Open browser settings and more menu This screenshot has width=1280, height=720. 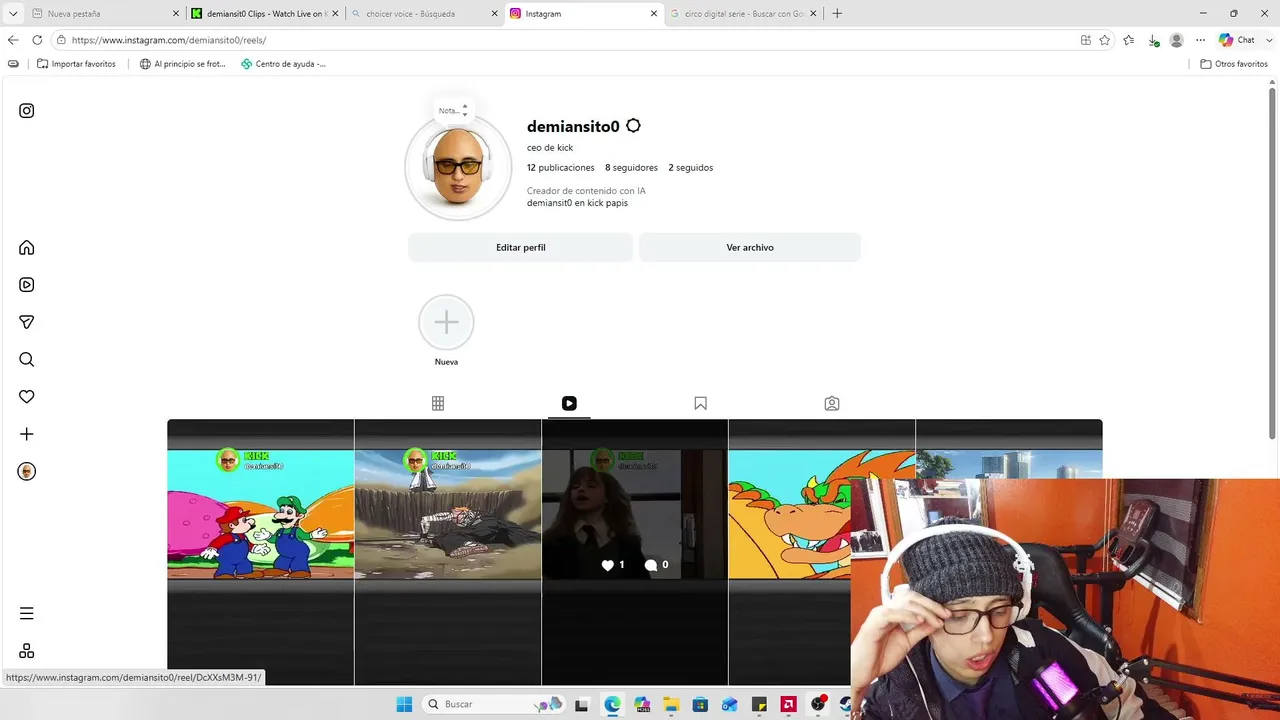click(1201, 40)
